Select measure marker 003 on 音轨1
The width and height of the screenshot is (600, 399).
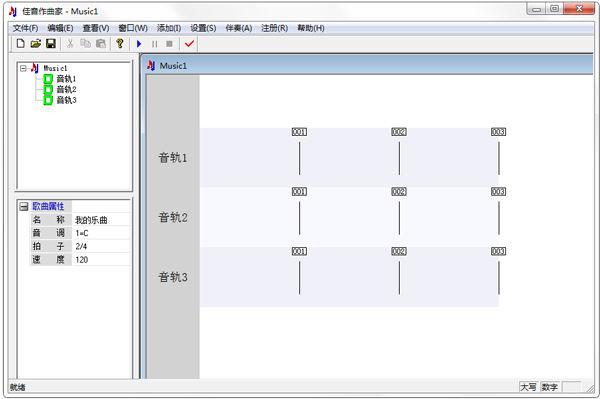pyautogui.click(x=498, y=132)
